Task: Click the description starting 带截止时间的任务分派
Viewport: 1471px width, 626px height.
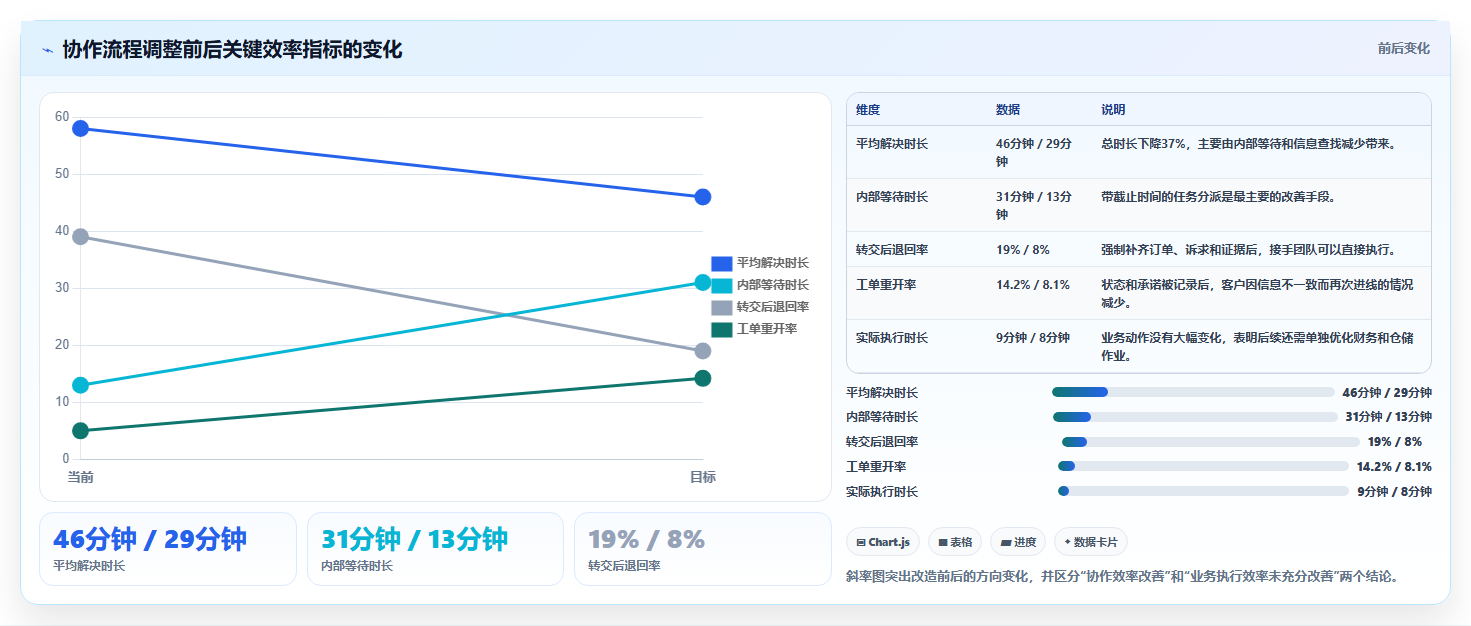Action: click(x=1218, y=197)
